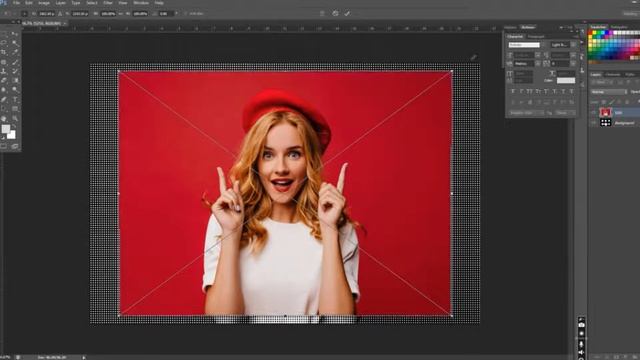Select the Dodge tool
Screen dimensions: 640x360
click(15, 89)
